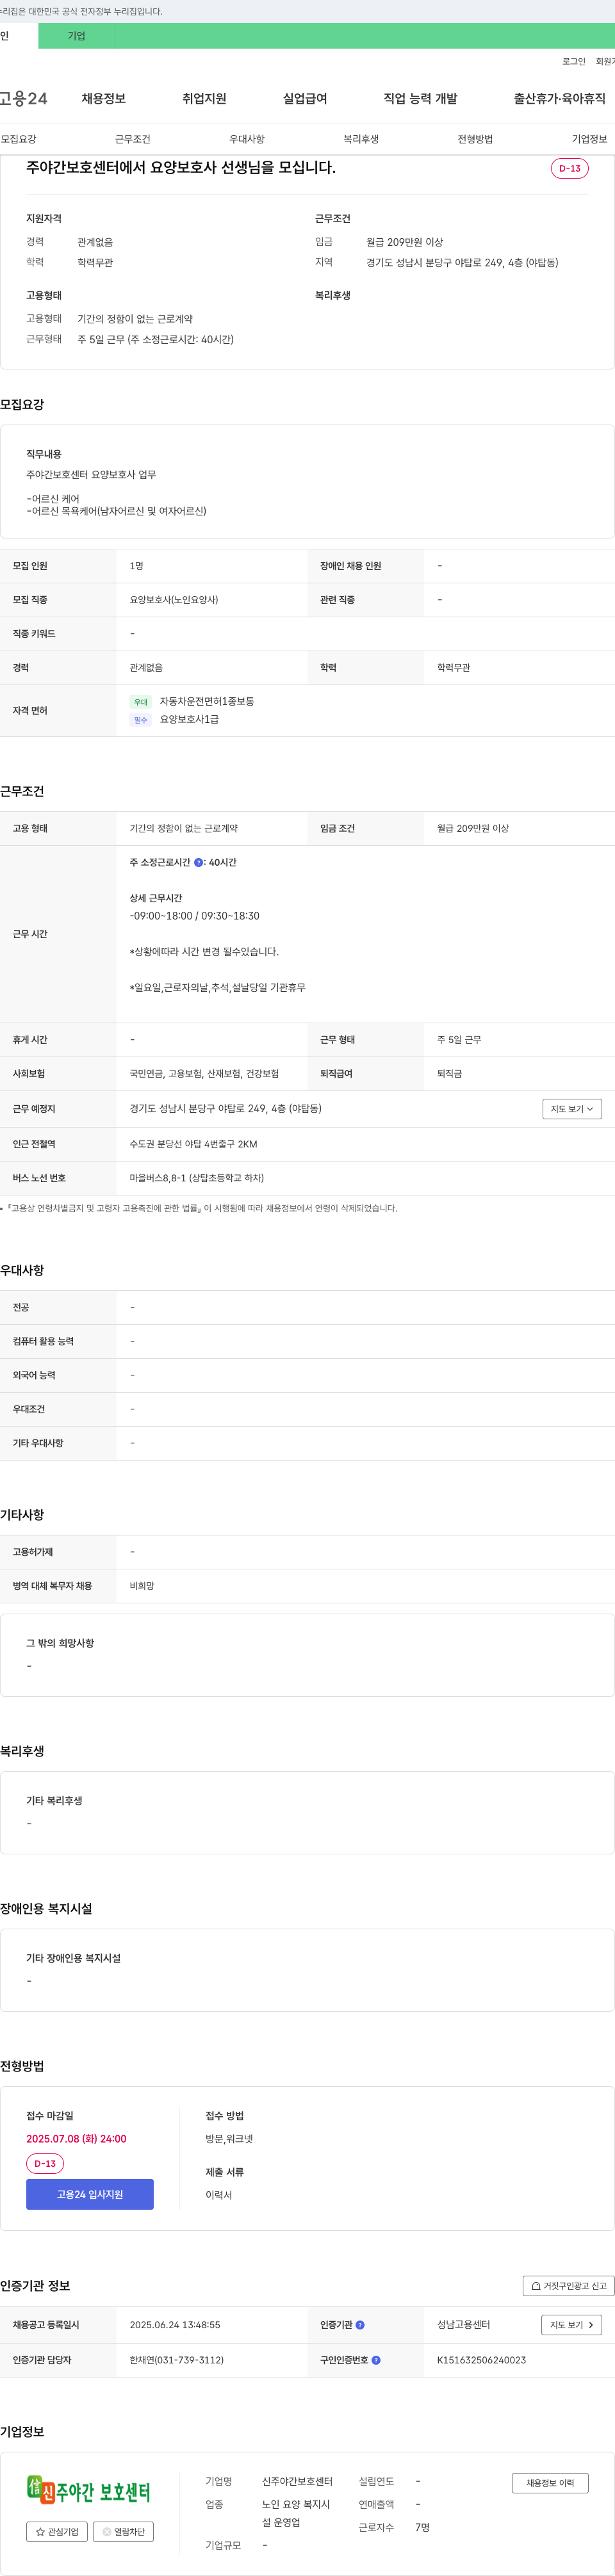
Task: Click the 우대 tag for 자동차운전면허1종보통
Action: click(141, 702)
